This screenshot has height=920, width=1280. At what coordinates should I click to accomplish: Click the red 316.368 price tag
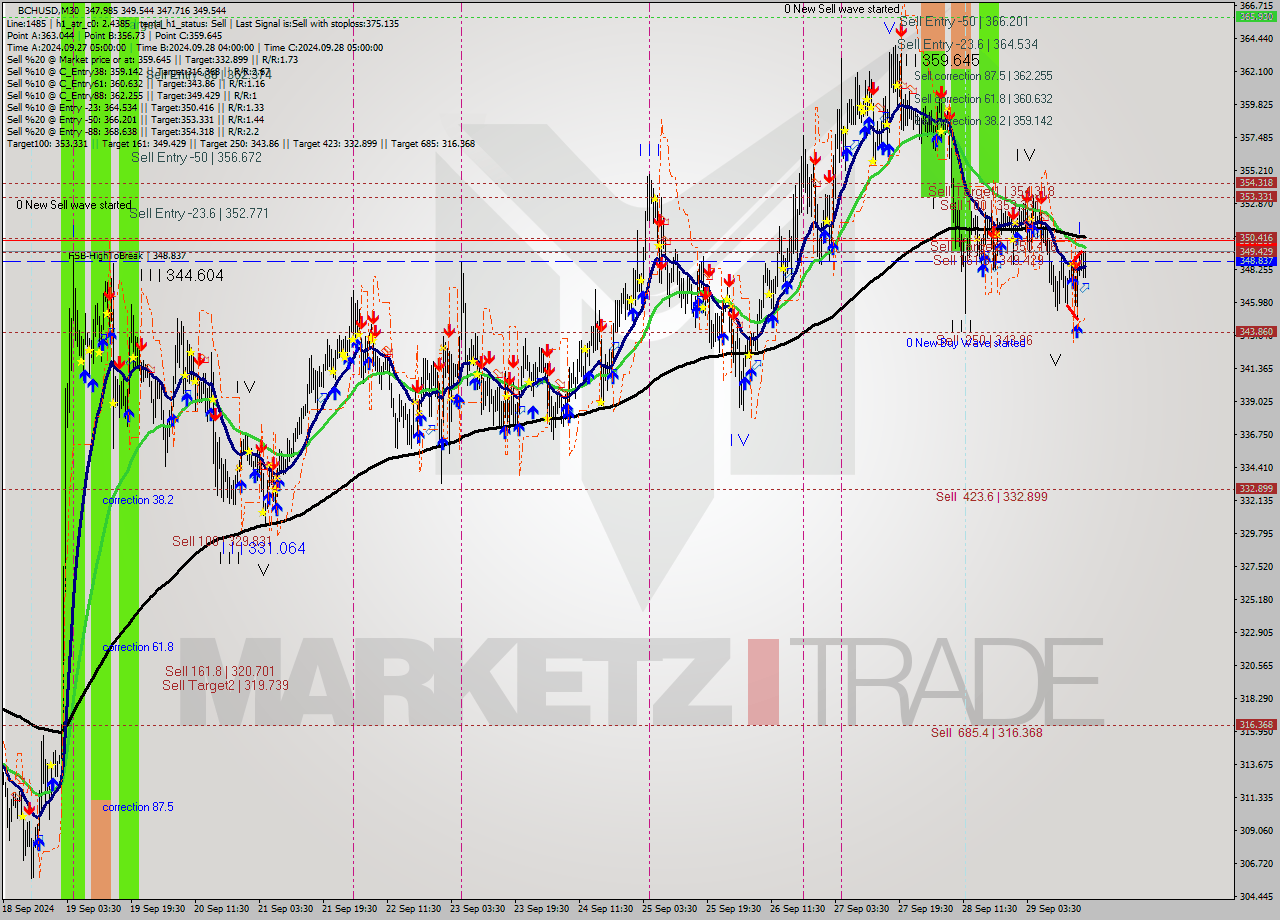point(1257,725)
